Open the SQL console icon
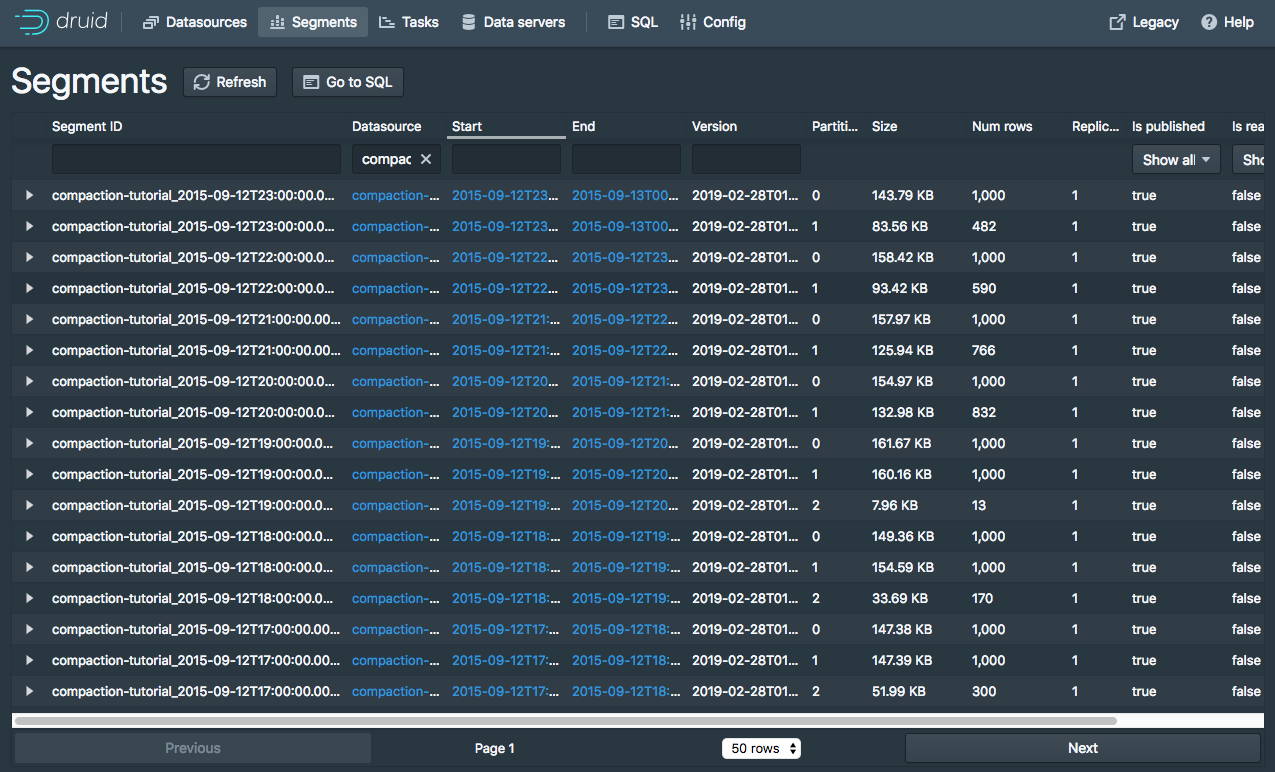This screenshot has height=772, width=1275. 616,22
